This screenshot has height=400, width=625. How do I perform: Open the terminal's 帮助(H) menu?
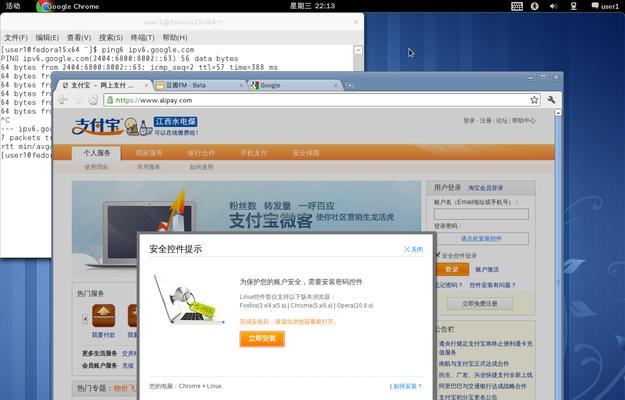(x=175, y=37)
